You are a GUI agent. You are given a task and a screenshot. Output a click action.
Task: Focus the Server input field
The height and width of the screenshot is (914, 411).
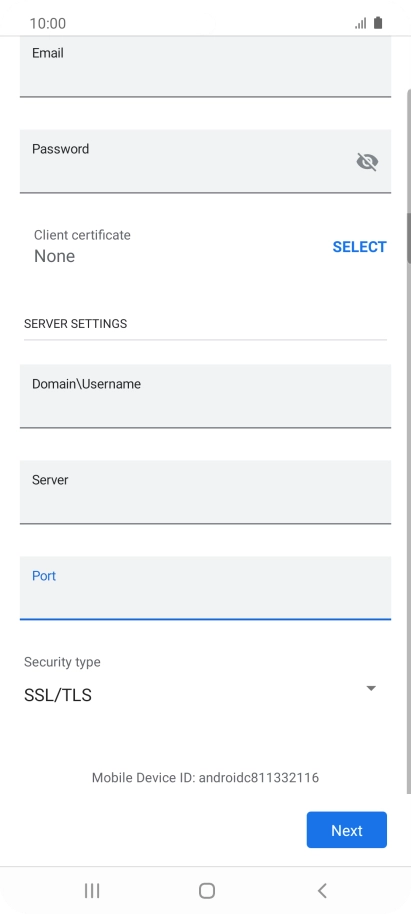tap(205, 492)
